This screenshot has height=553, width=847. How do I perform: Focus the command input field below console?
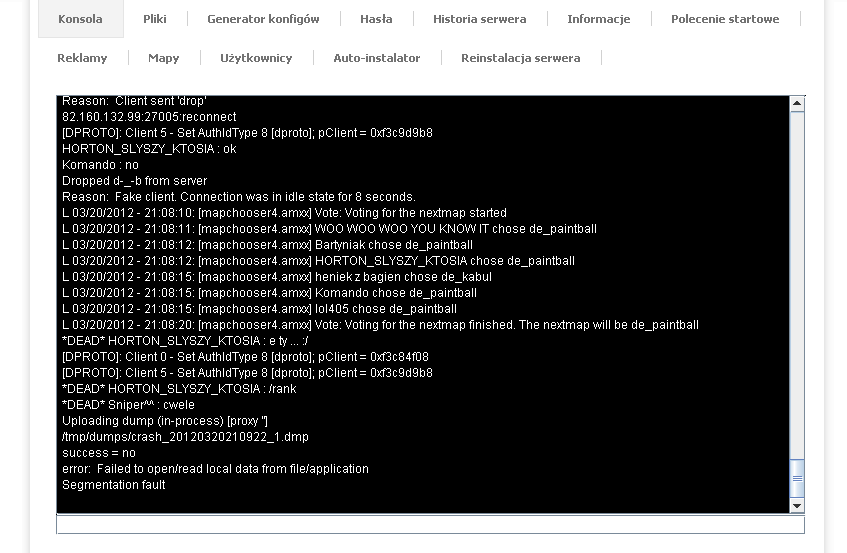tap(430, 525)
